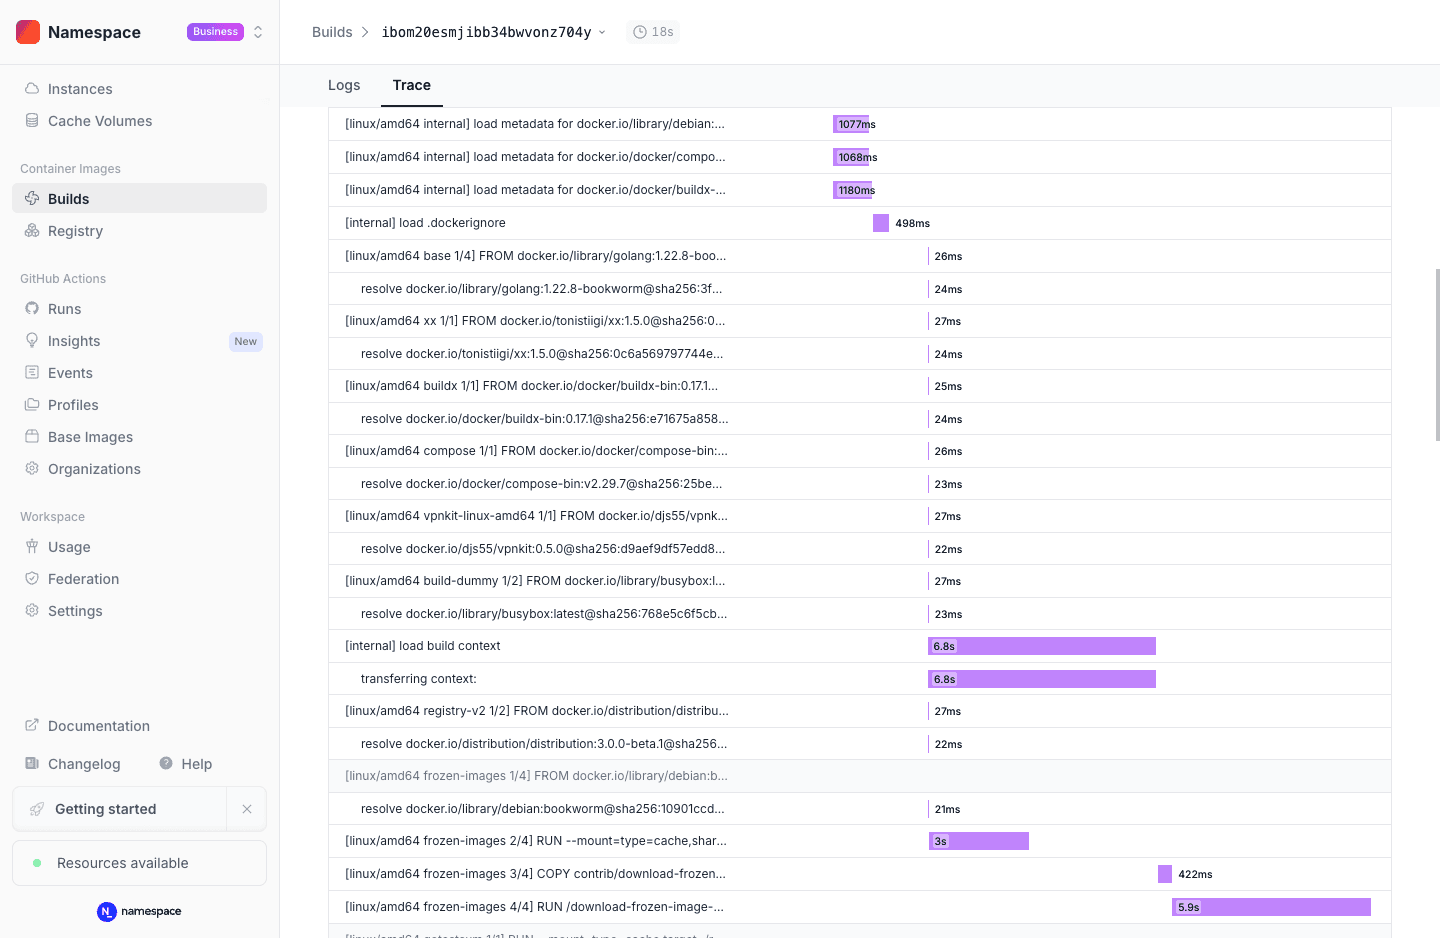
Task: Click the Usage scale icon
Action: [32, 547]
